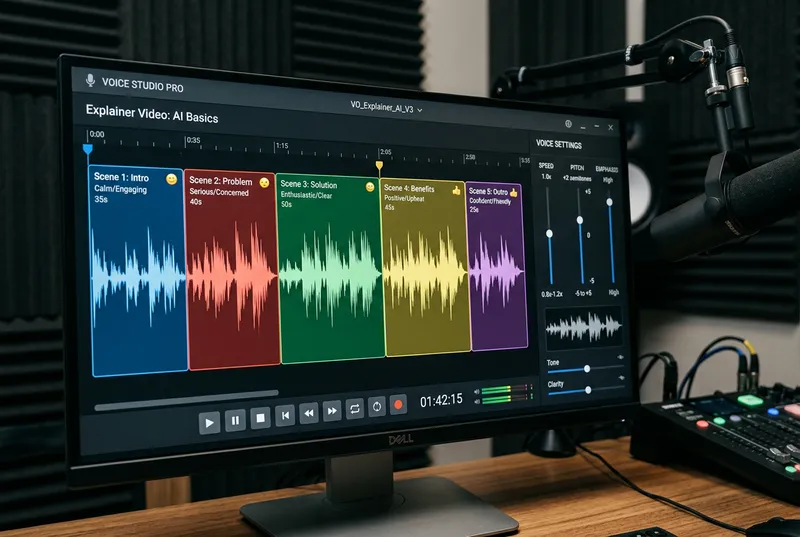
Task: Click the waveform preview in Voice Settings
Action: (x=582, y=328)
